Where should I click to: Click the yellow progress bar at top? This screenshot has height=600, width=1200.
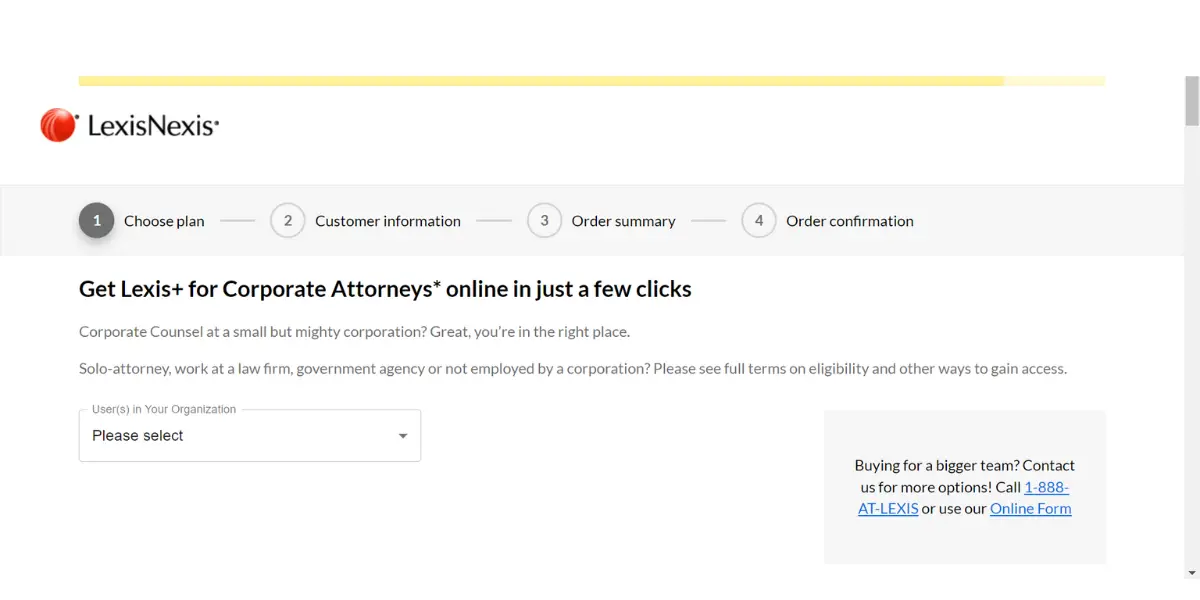pyautogui.click(x=592, y=81)
